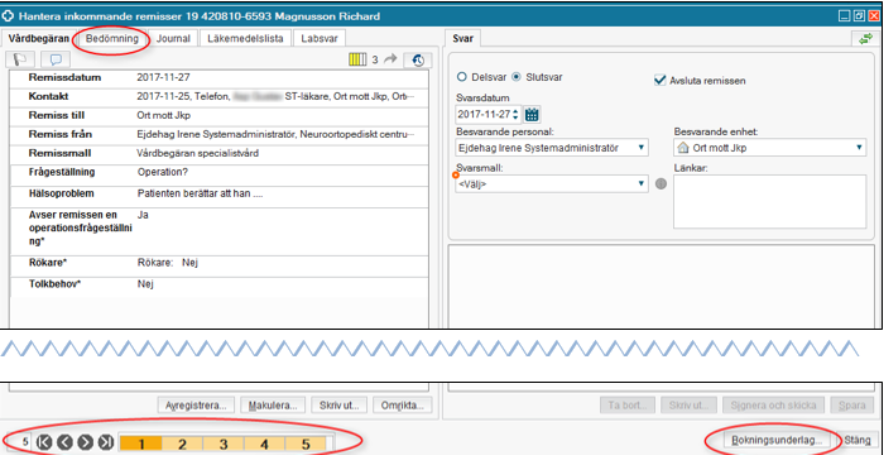Click the Makulera button
Viewport: 886px width, 455px height.
(x=274, y=406)
